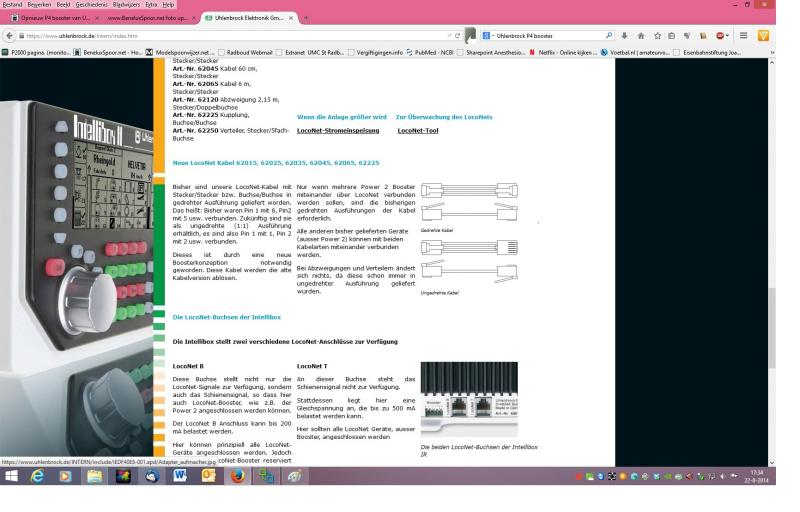Click the 'LocoNet T' subheading
800x512 pixels.
click(x=312, y=366)
